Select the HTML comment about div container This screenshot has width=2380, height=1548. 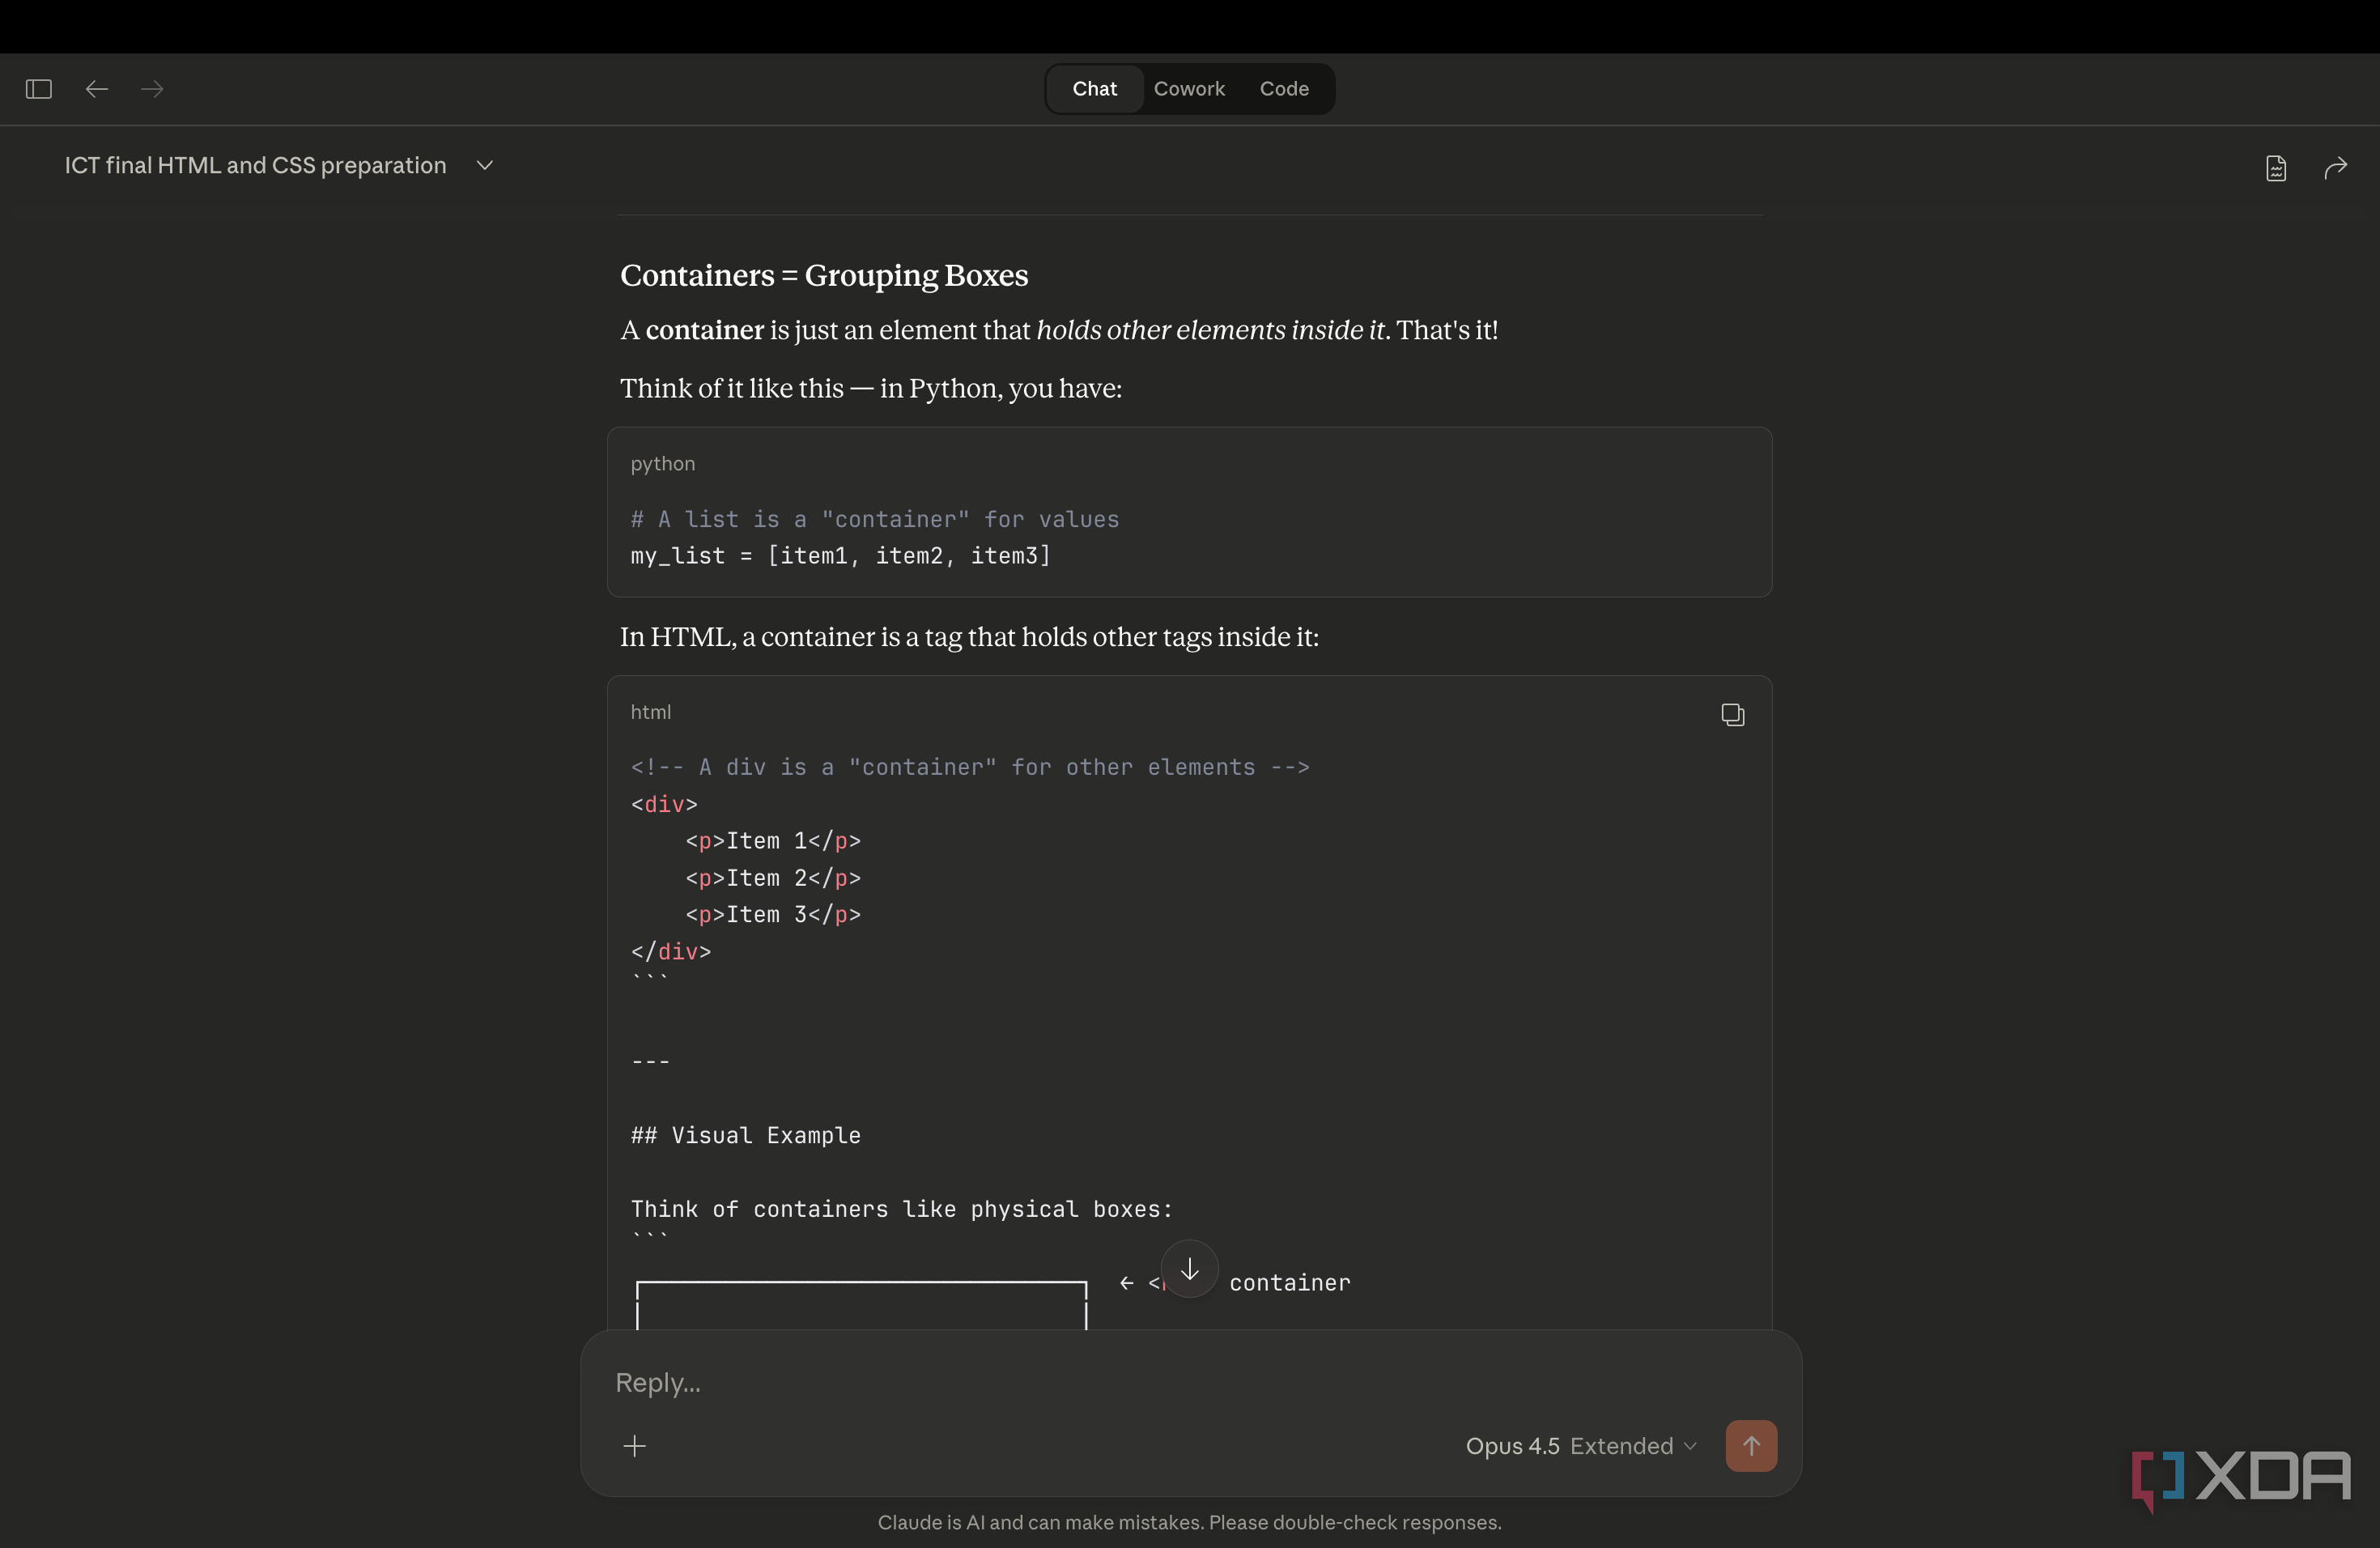969,767
